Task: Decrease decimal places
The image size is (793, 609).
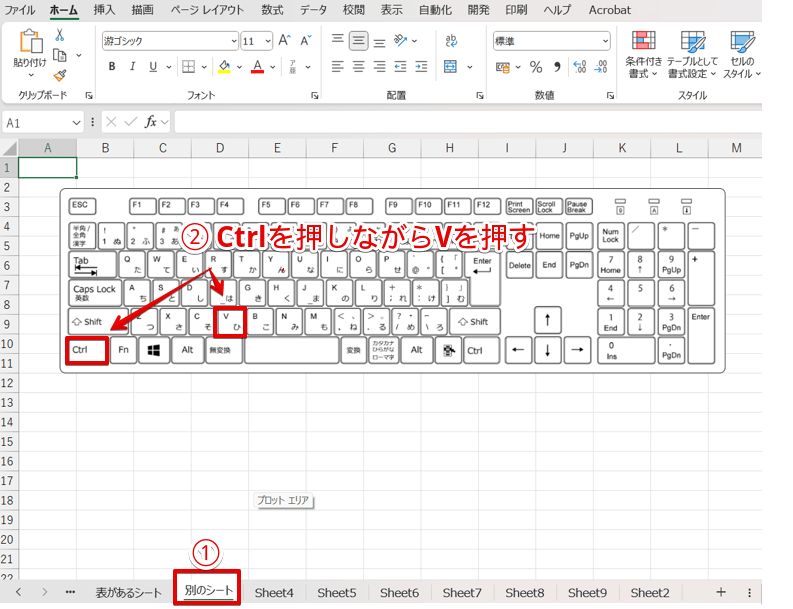Action: (601, 66)
